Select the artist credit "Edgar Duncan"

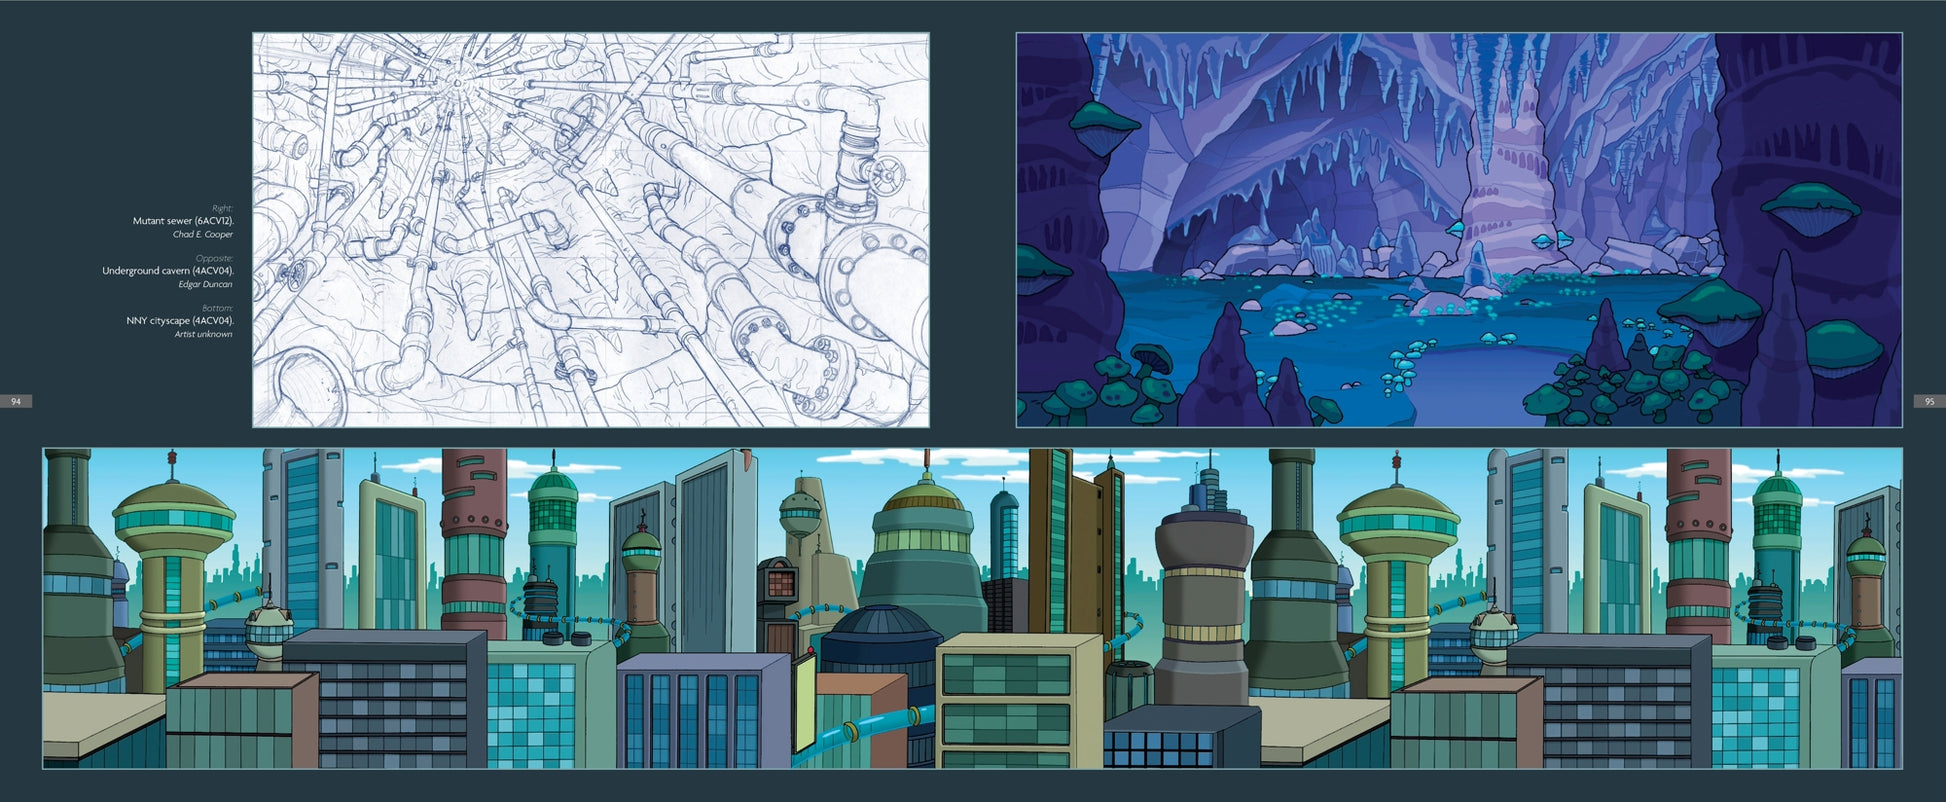click(205, 285)
